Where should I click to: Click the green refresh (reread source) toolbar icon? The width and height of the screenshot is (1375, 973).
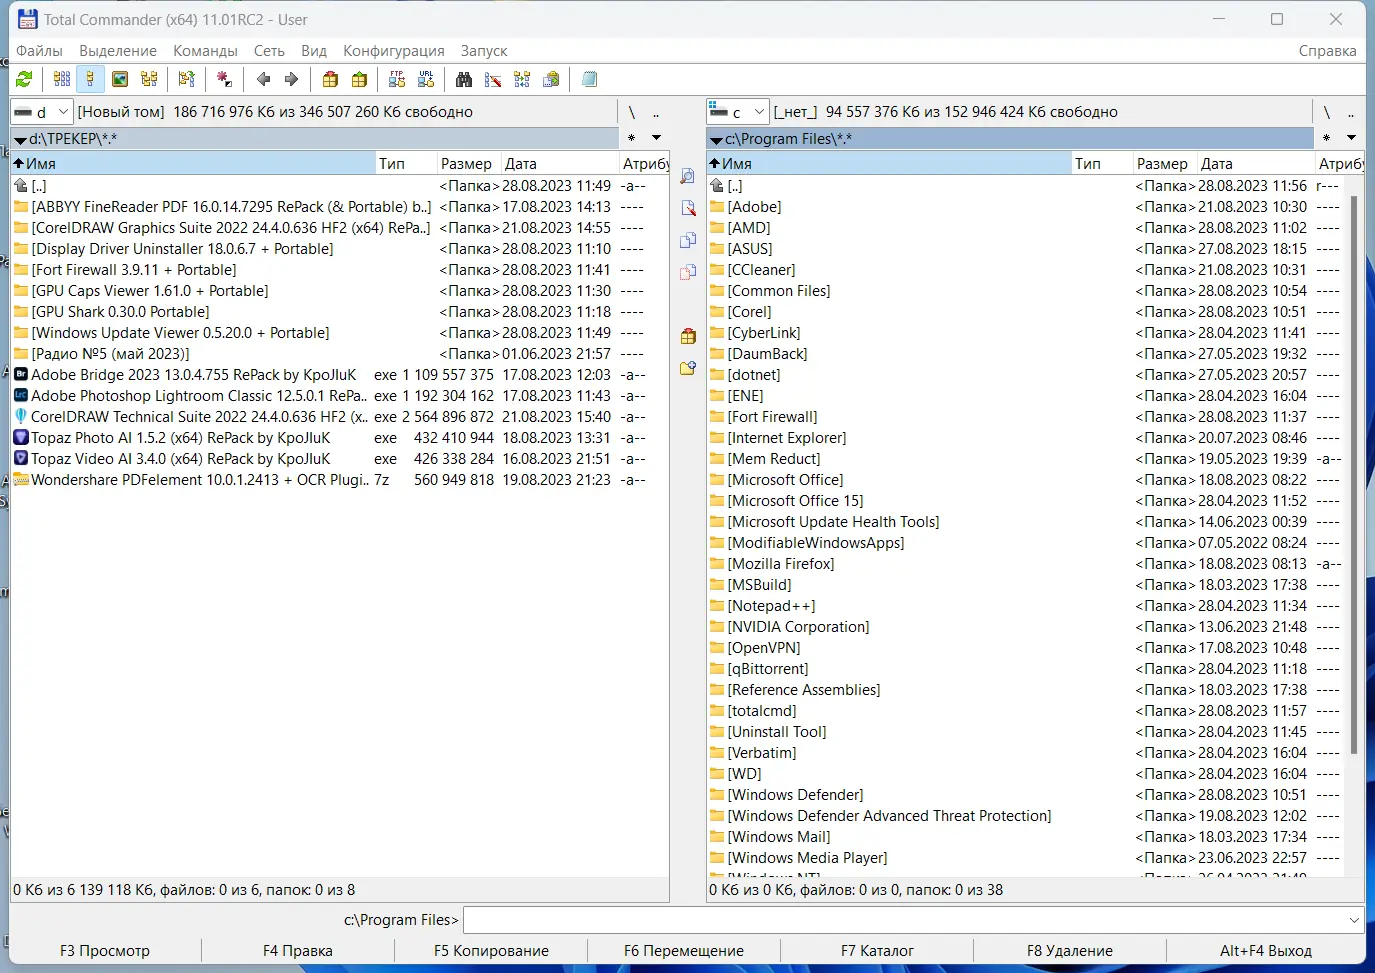[24, 79]
